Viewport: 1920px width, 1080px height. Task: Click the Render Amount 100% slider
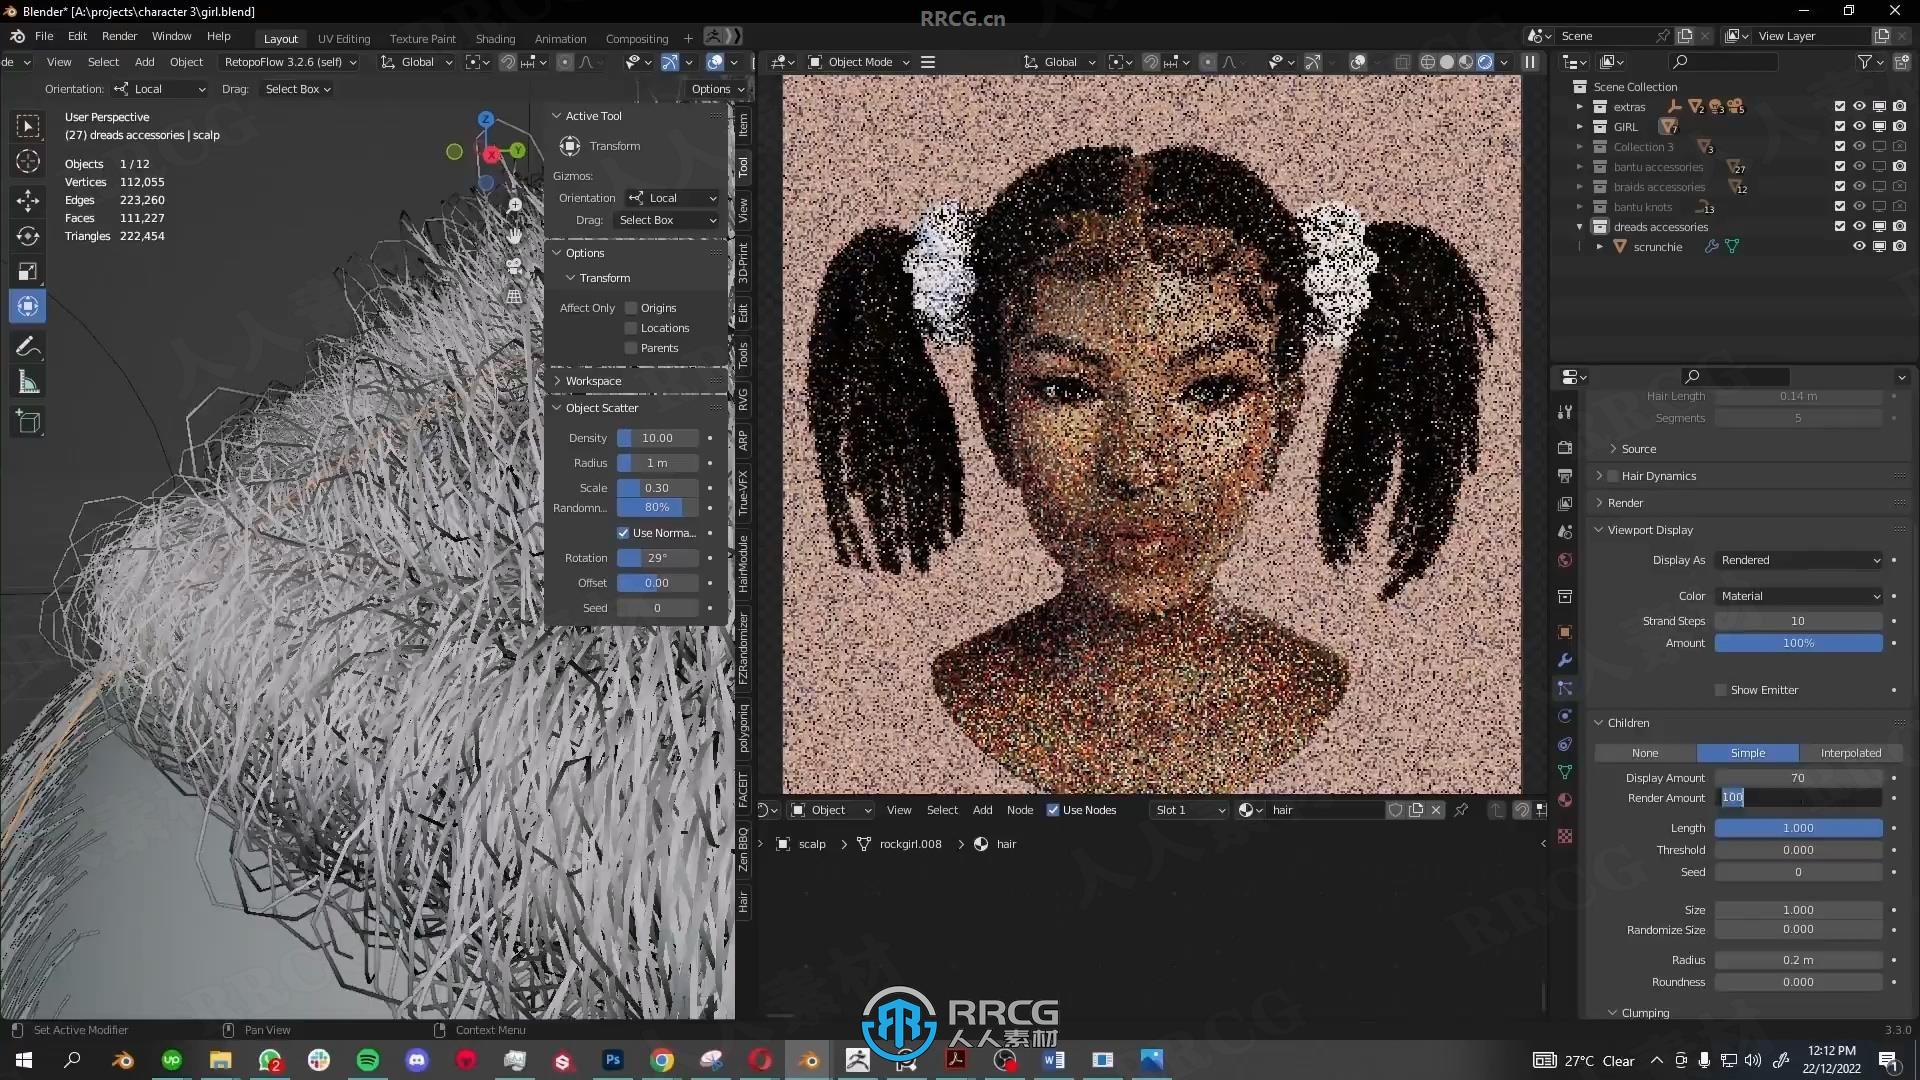tap(1797, 798)
